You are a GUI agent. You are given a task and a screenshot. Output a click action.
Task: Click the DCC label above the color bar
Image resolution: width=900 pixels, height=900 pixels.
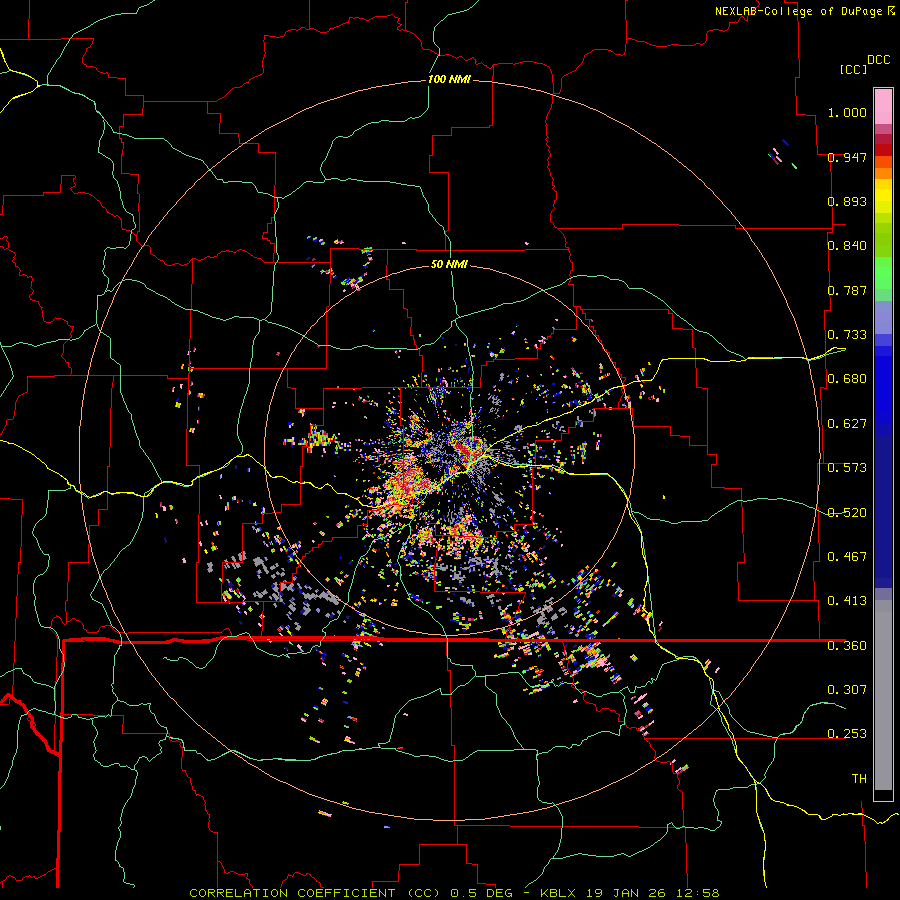(879, 60)
